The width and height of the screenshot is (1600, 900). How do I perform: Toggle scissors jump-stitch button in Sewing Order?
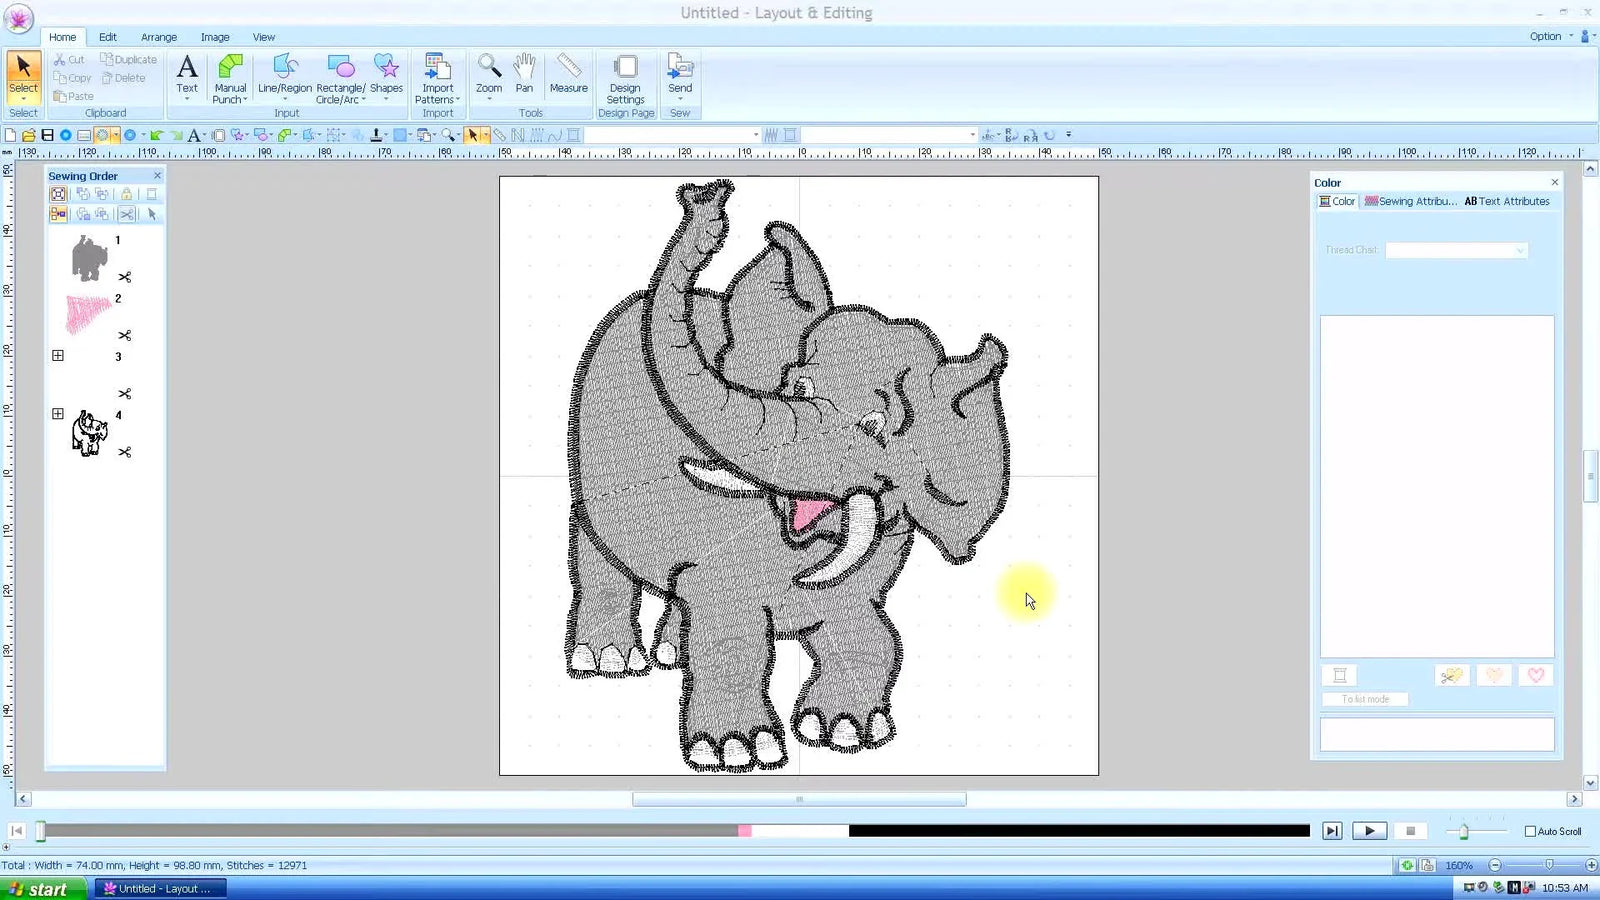[128, 213]
